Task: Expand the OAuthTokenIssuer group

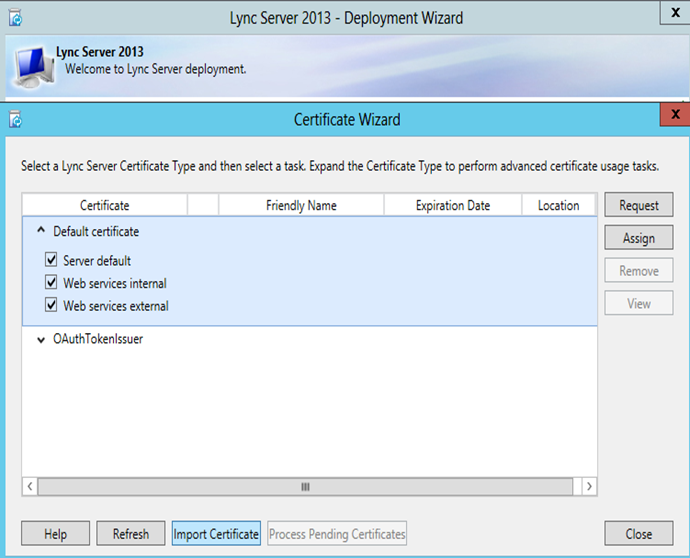Action: [x=41, y=340]
